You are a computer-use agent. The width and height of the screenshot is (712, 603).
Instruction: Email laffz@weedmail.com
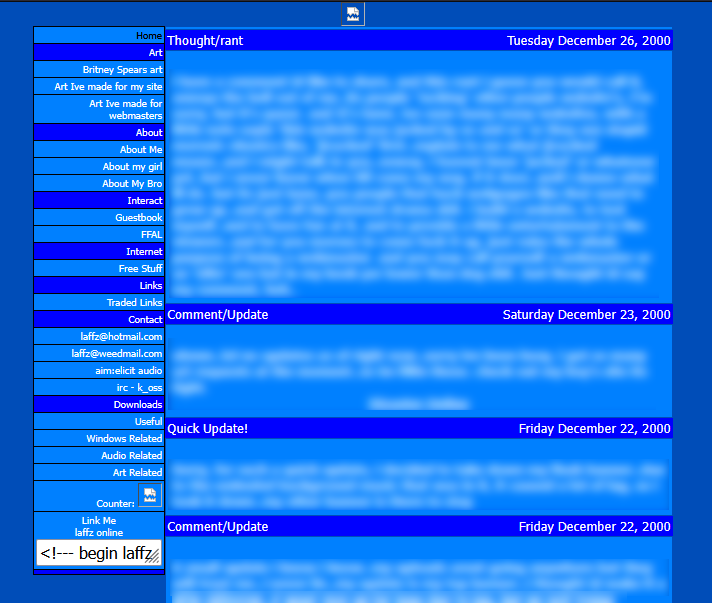(x=116, y=354)
